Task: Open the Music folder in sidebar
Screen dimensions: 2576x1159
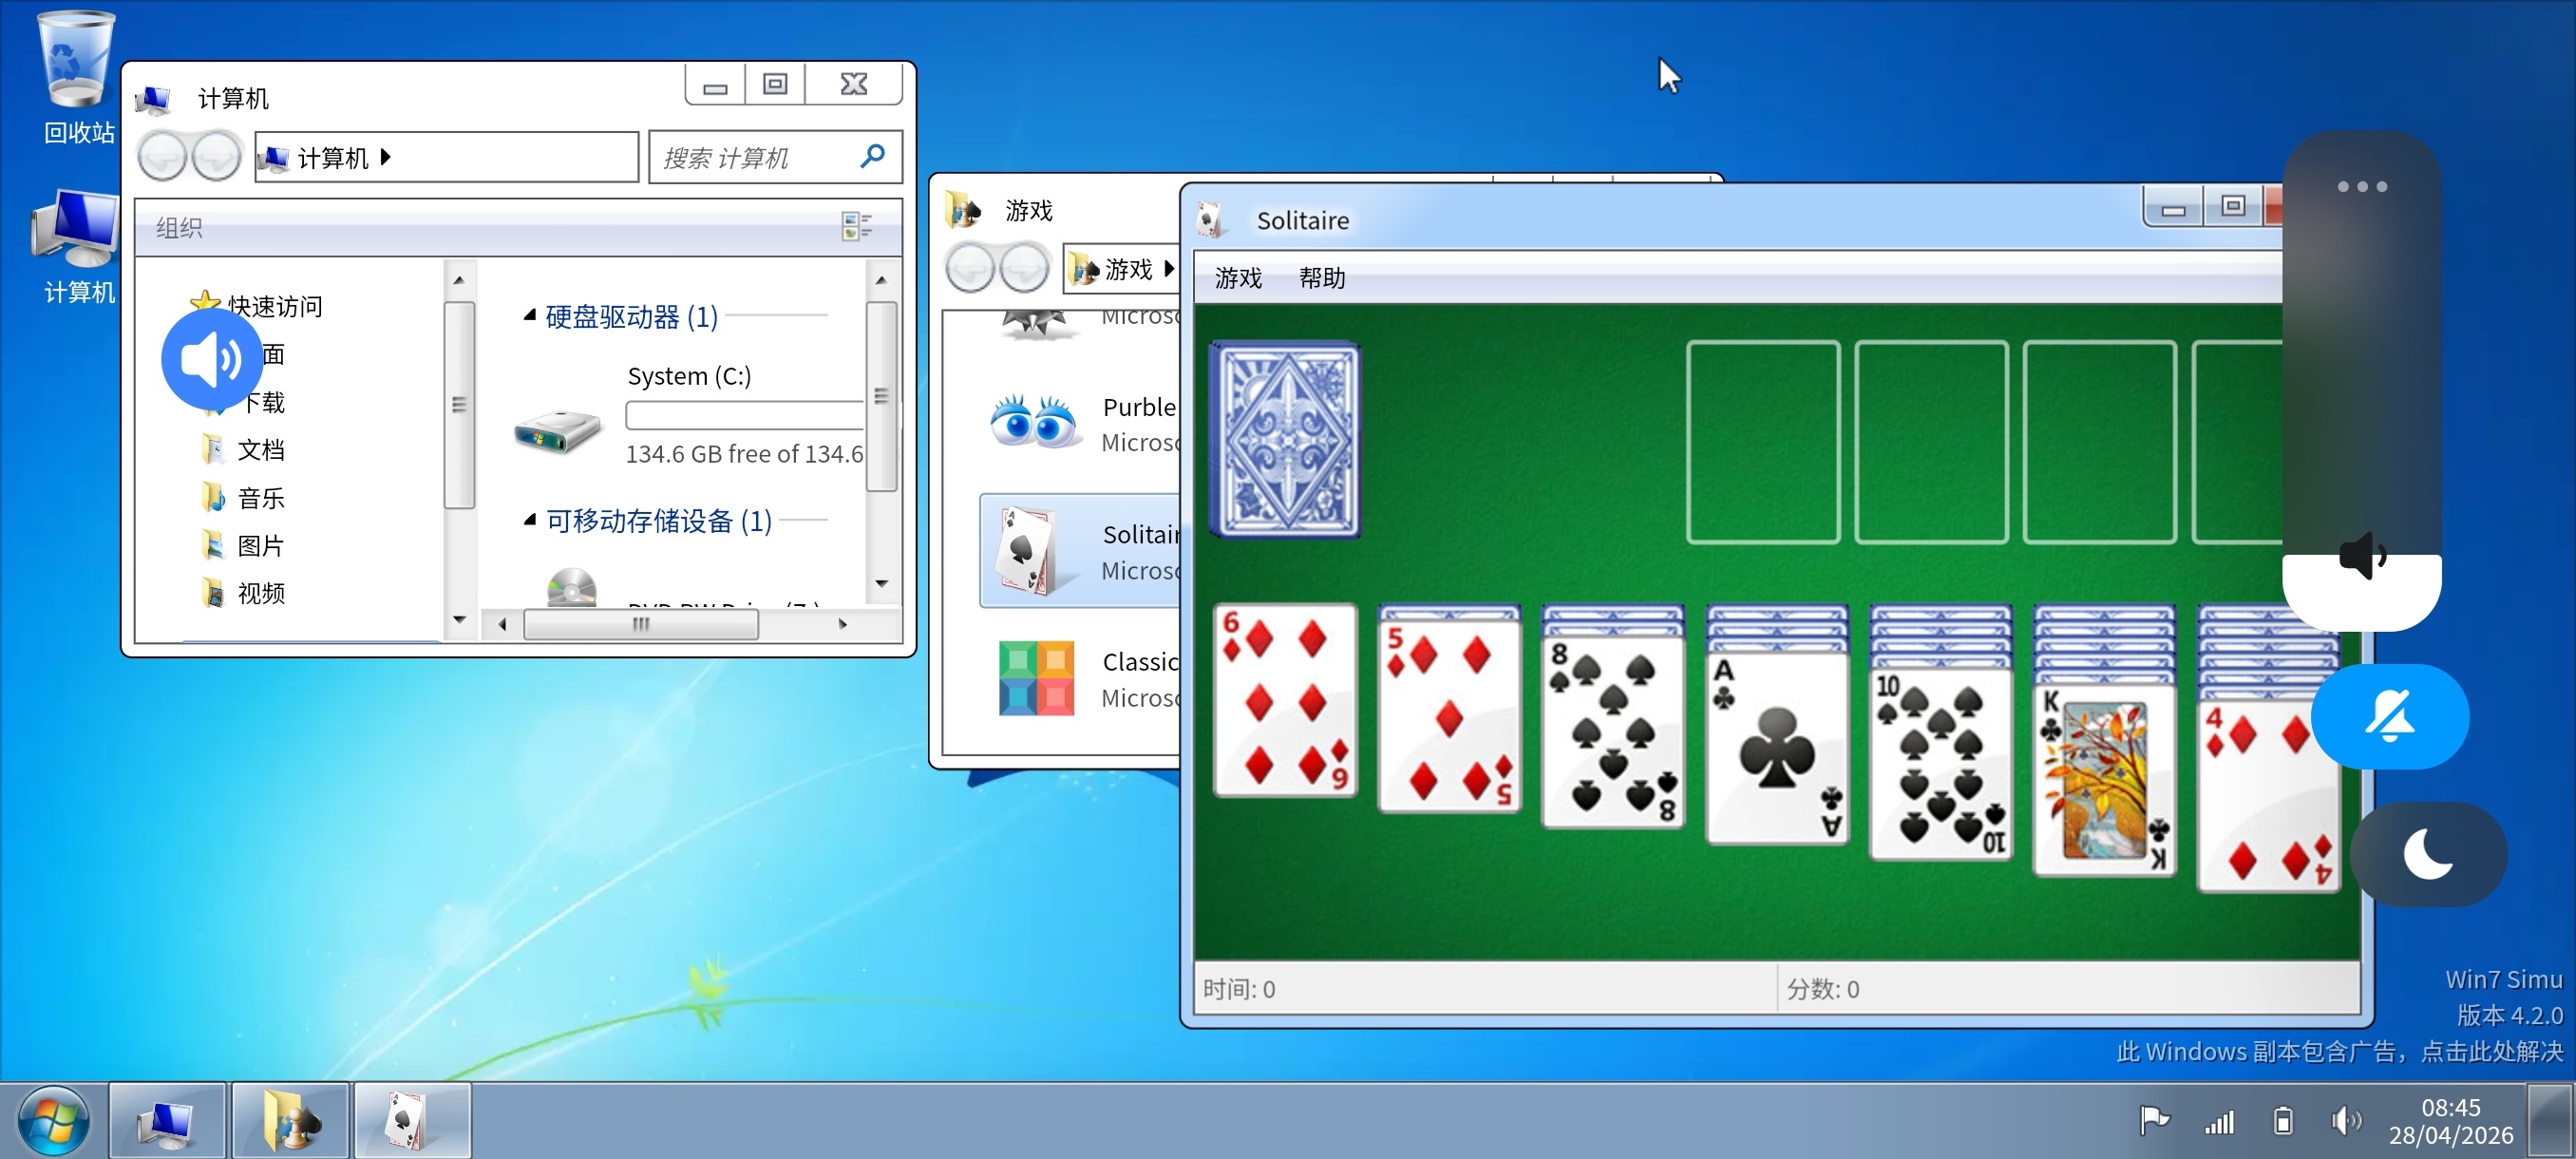Action: pos(243,498)
